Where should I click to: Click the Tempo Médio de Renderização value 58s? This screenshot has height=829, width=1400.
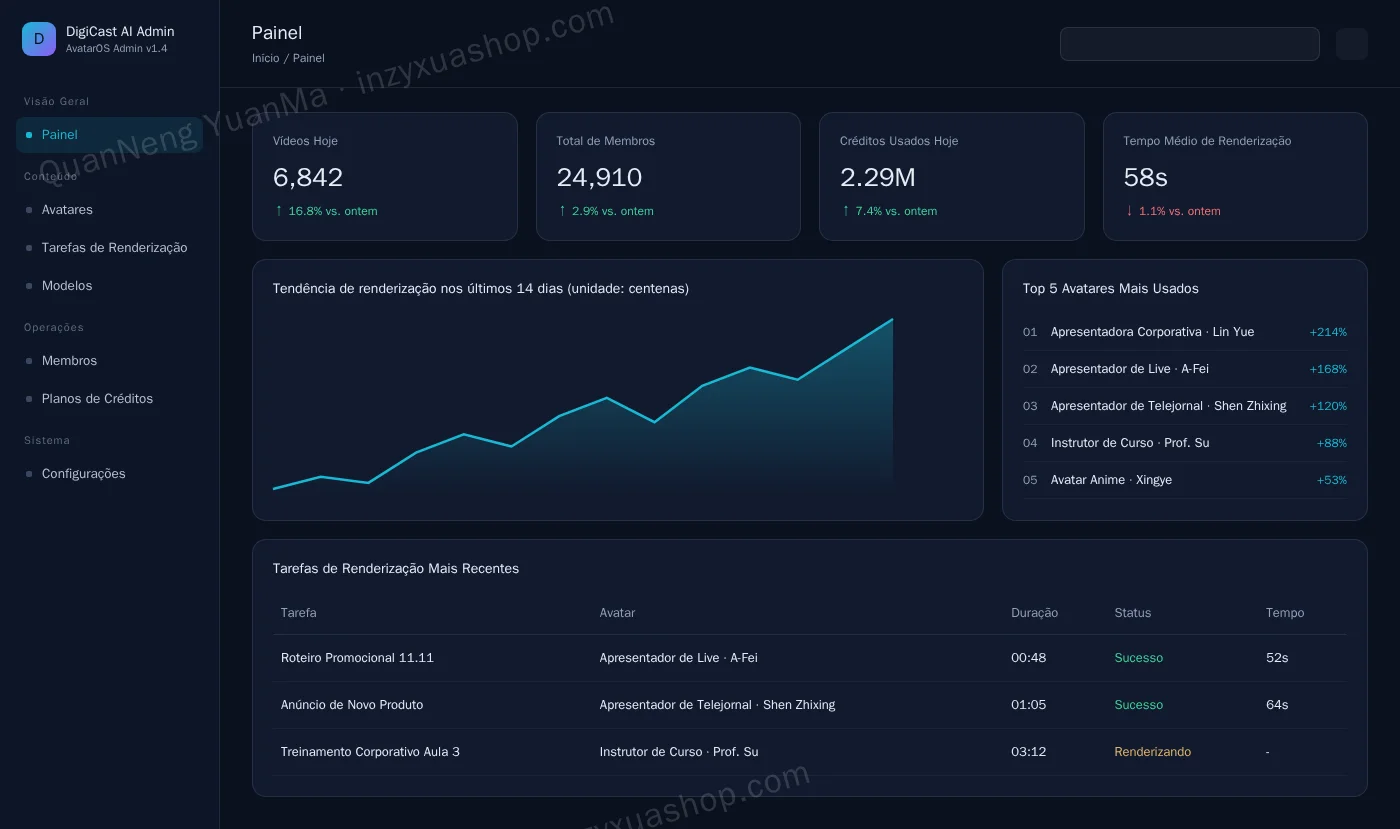tap(1146, 178)
